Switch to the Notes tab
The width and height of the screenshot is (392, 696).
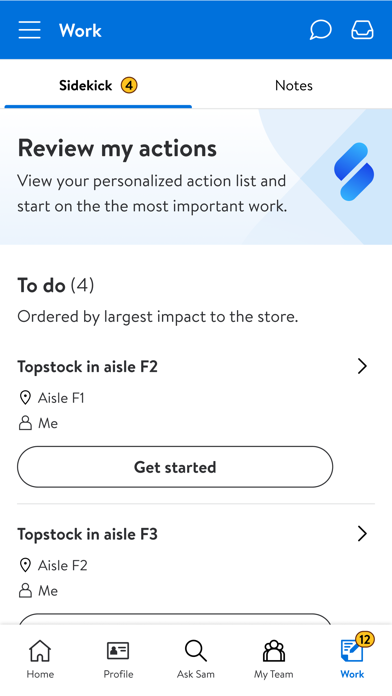(x=293, y=85)
